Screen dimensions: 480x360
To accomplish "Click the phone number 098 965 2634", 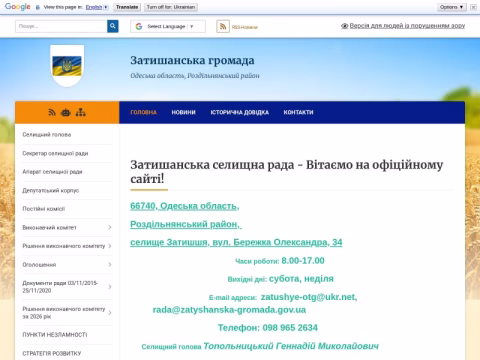I will [290, 328].
